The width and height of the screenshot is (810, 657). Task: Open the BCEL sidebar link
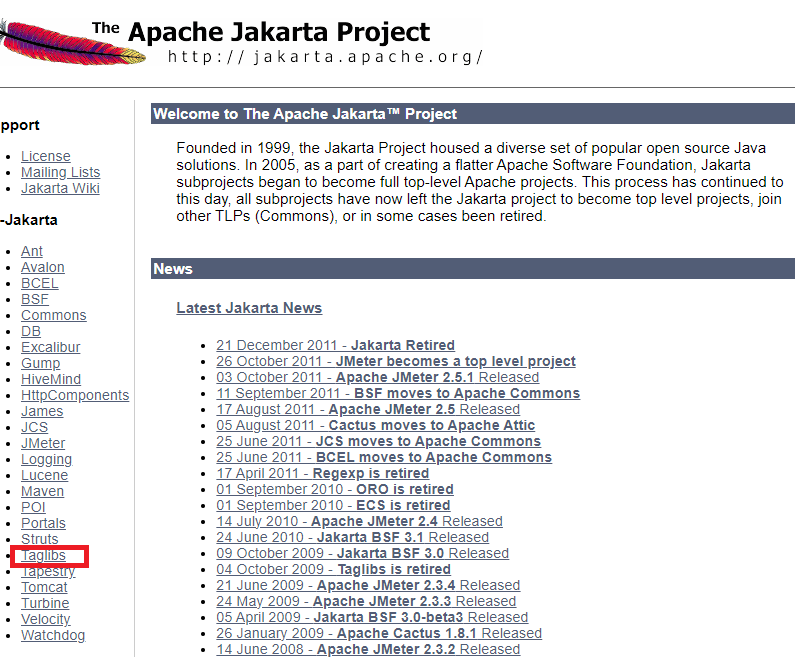(40, 283)
